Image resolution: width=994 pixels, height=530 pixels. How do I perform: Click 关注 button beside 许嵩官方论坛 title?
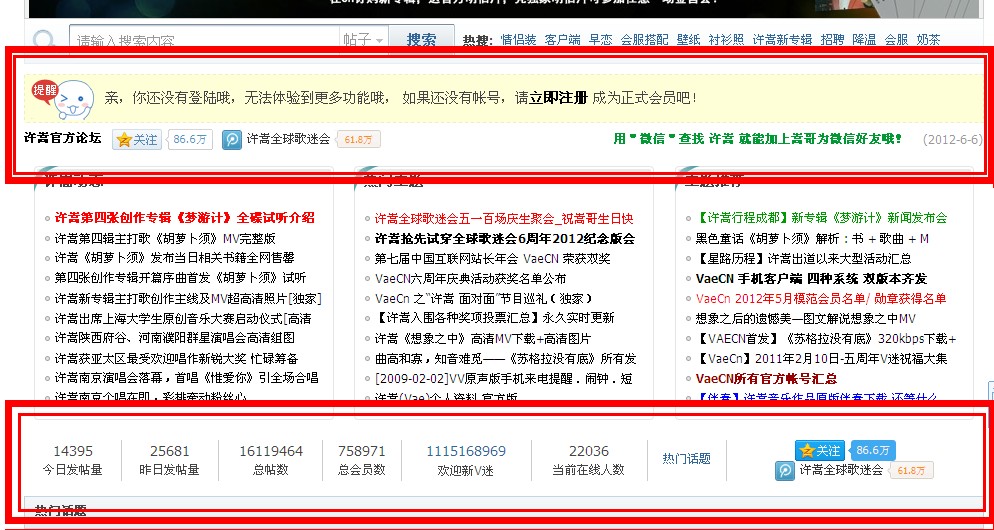point(137,139)
